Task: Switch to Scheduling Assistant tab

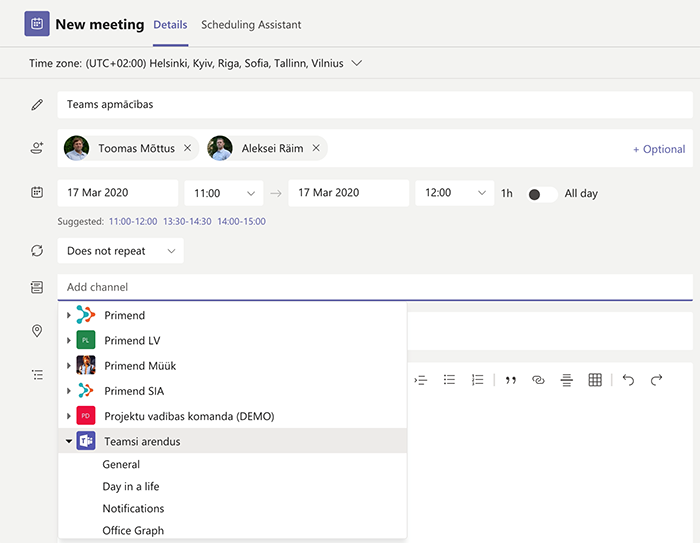Action: (x=251, y=25)
